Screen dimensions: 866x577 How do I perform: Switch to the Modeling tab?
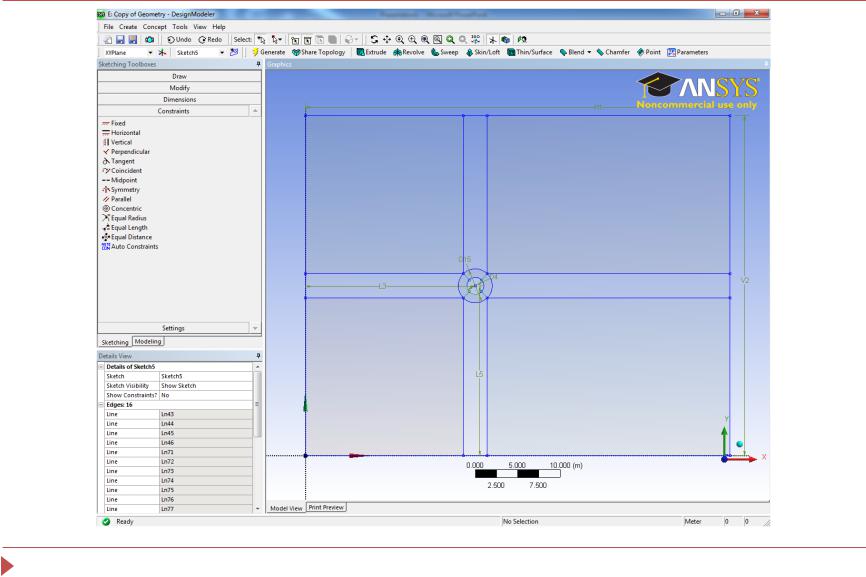click(148, 341)
